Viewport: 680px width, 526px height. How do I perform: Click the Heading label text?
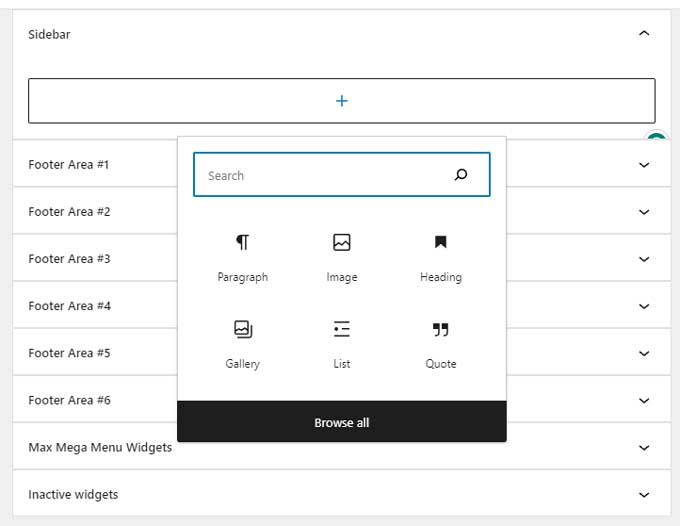pos(441,277)
